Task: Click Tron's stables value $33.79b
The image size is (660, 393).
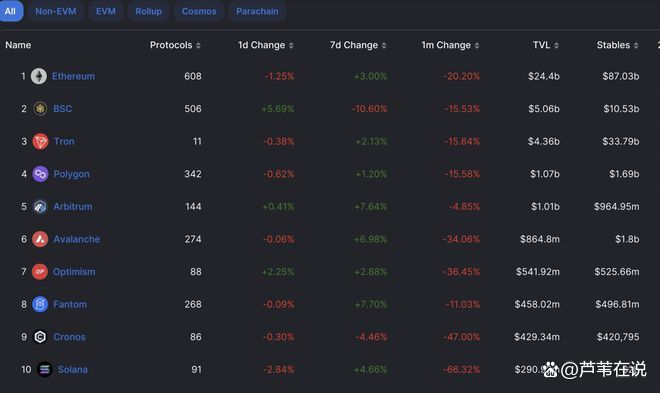Action: 620,141
